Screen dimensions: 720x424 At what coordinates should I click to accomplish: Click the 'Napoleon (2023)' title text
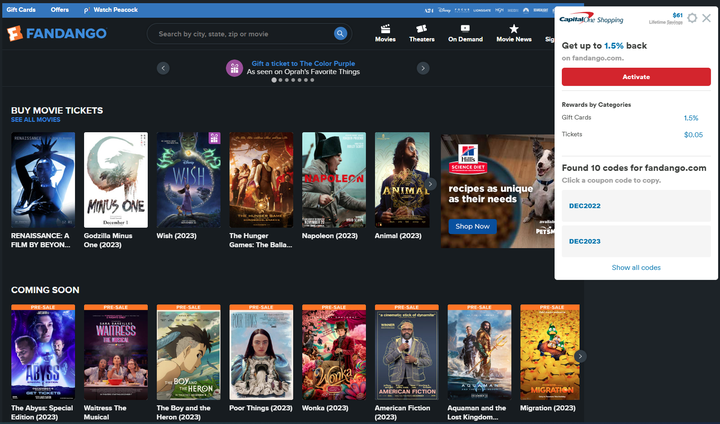(x=330, y=236)
